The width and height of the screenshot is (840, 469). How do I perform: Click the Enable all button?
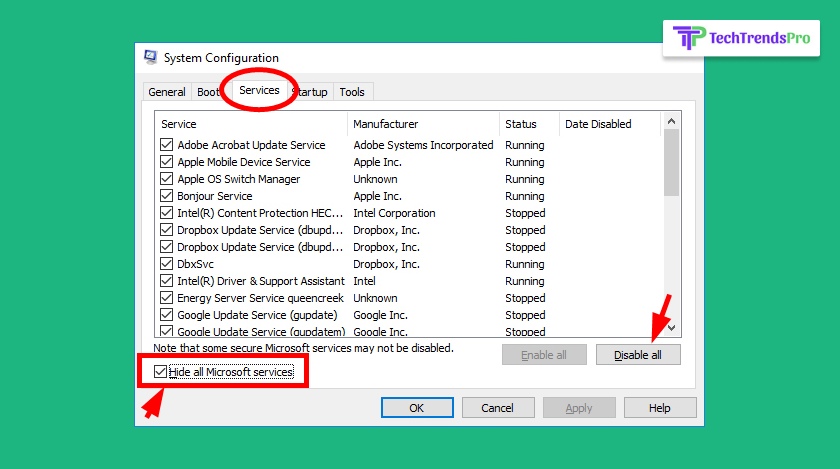544,355
